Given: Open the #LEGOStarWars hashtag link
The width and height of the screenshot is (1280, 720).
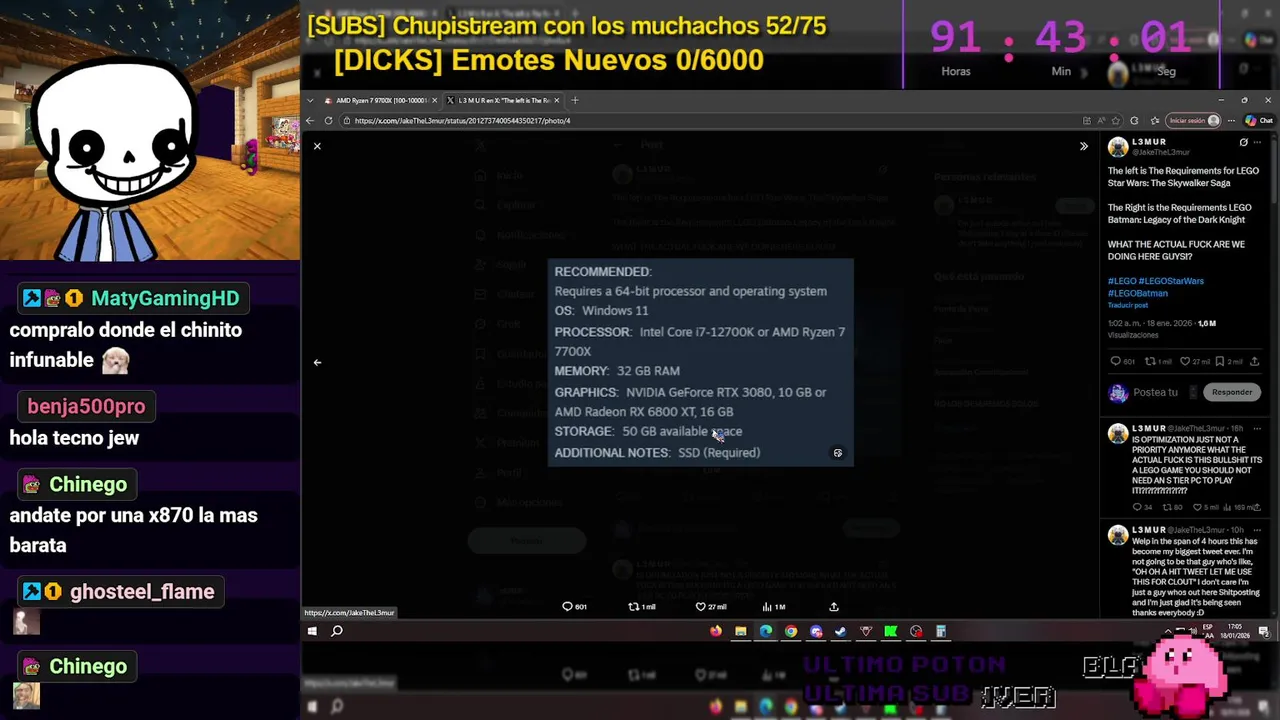Looking at the screenshot, I should [1171, 281].
